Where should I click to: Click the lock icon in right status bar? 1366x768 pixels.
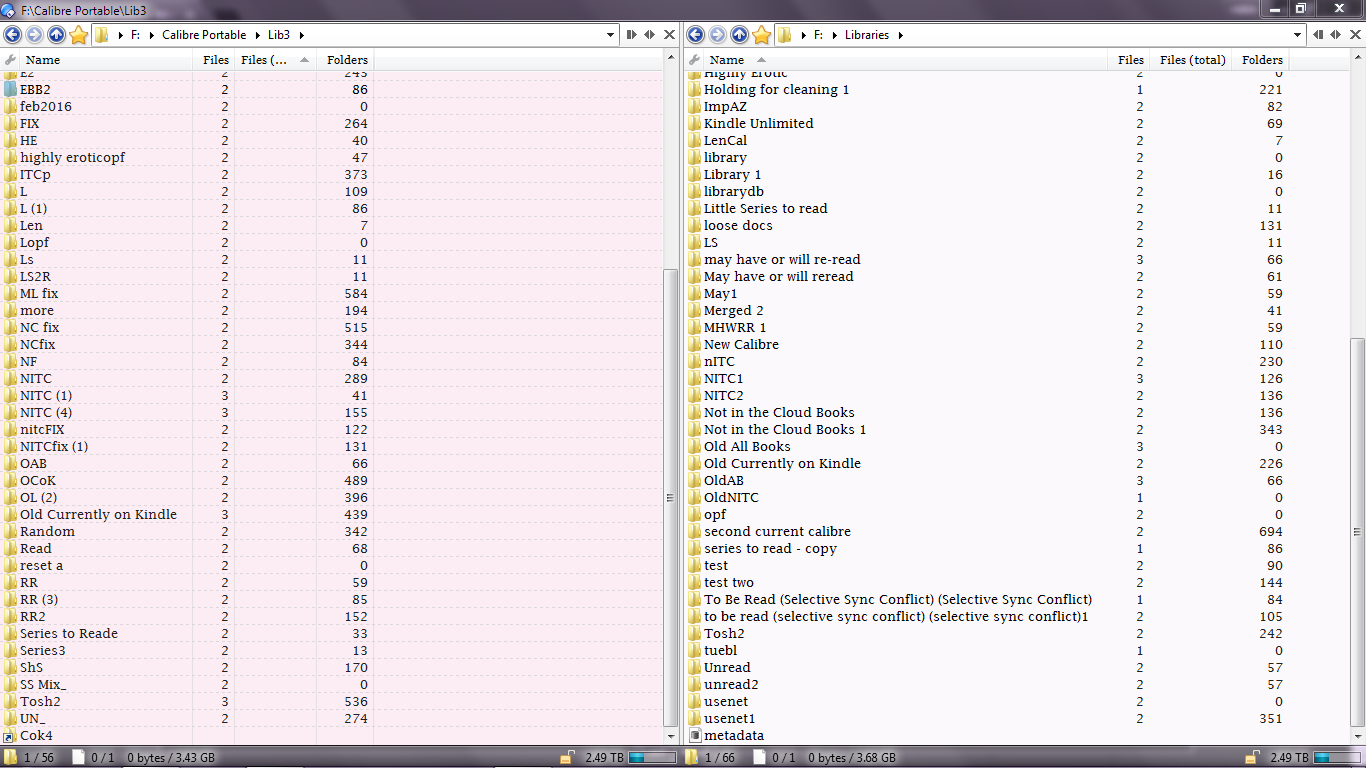click(x=1250, y=758)
